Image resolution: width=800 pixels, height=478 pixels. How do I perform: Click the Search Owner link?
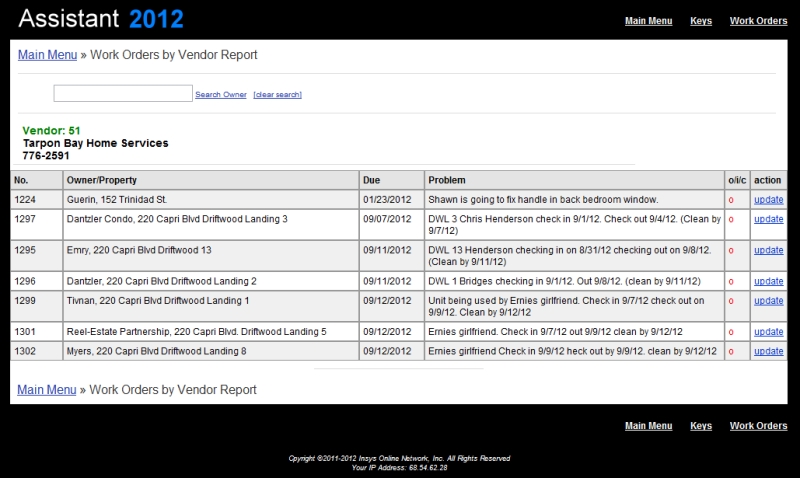[221, 95]
